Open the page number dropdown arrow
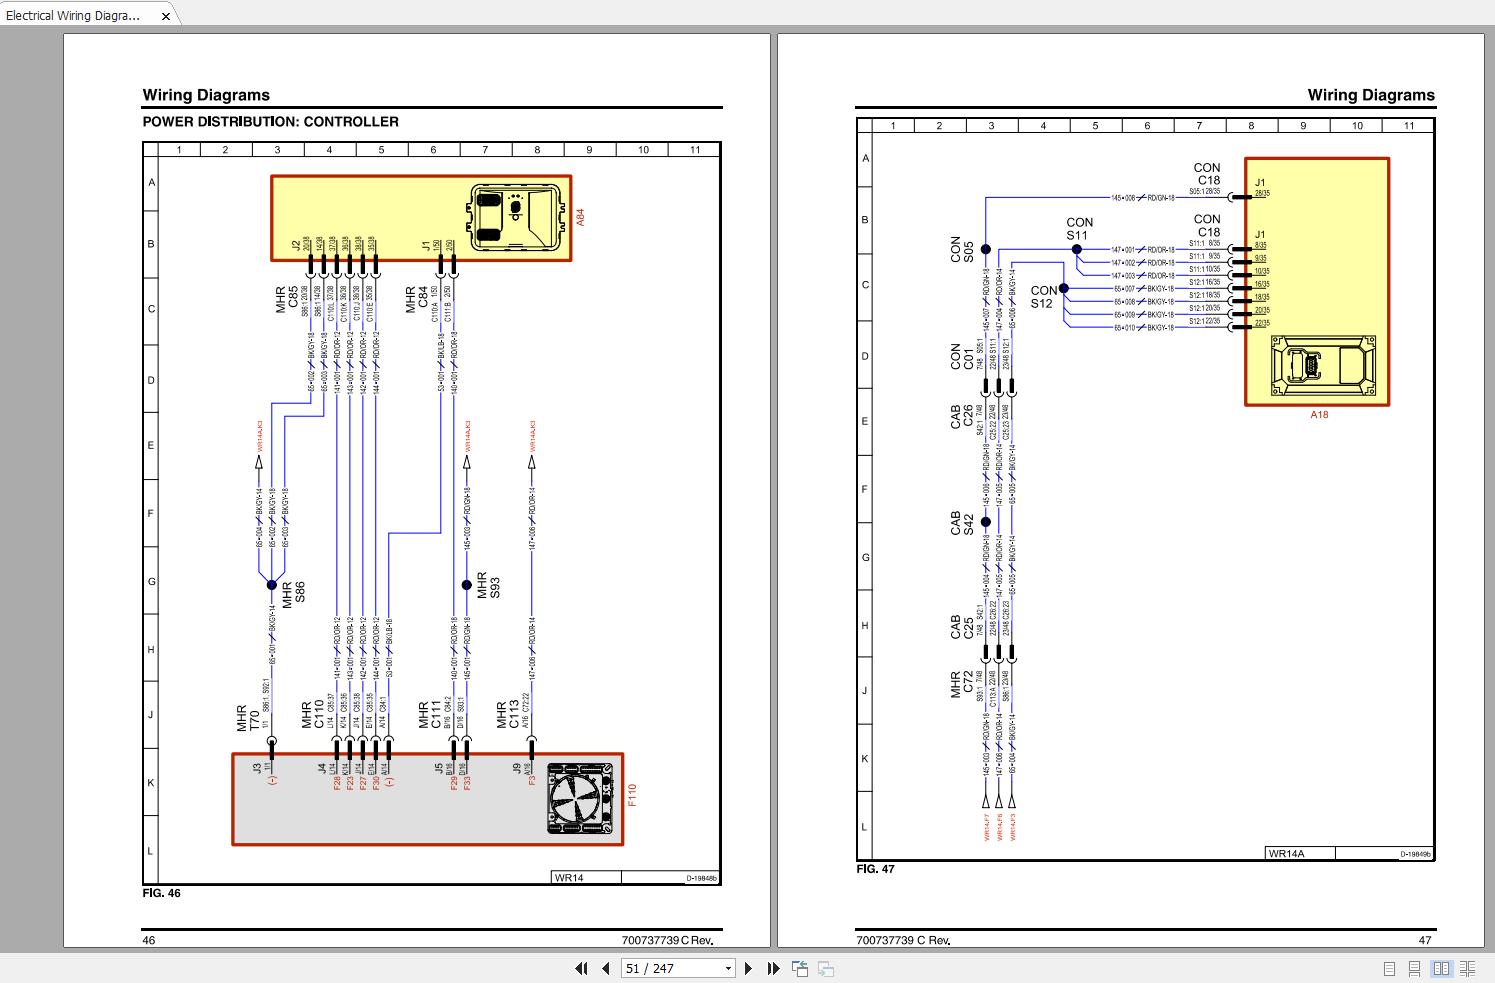This screenshot has width=1495, height=983. (728, 968)
